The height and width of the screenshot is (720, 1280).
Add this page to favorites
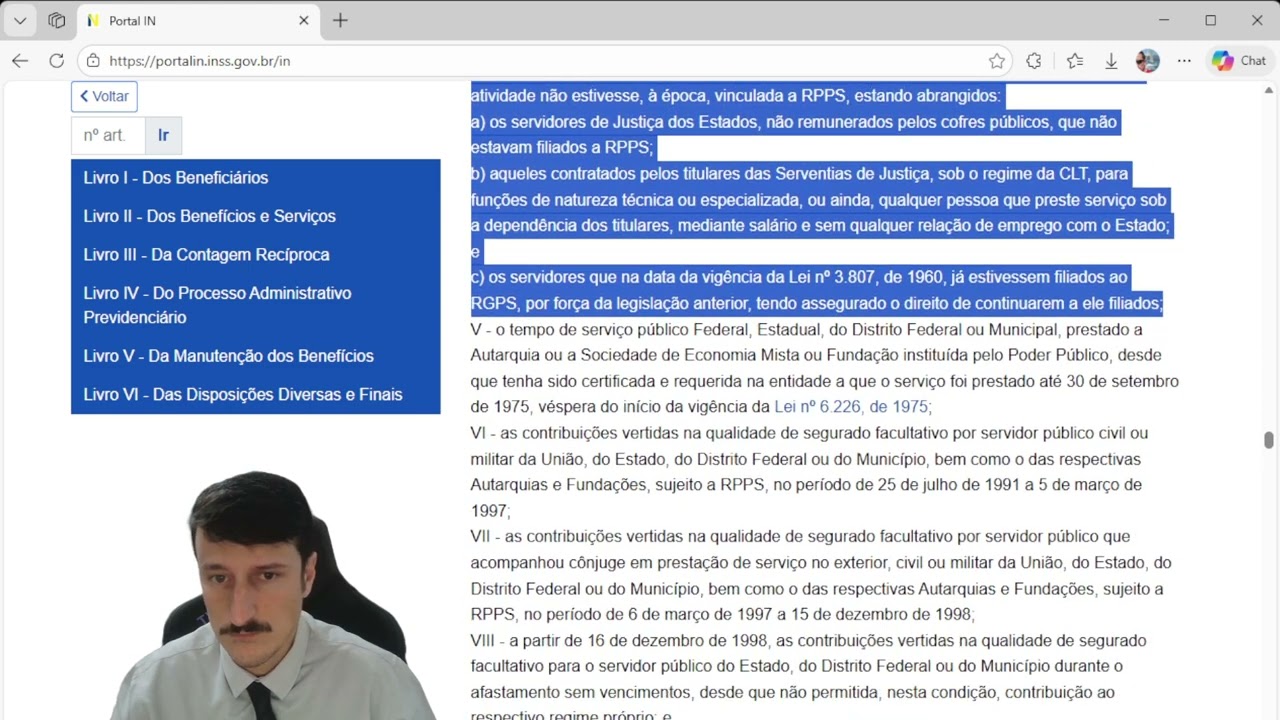(997, 61)
